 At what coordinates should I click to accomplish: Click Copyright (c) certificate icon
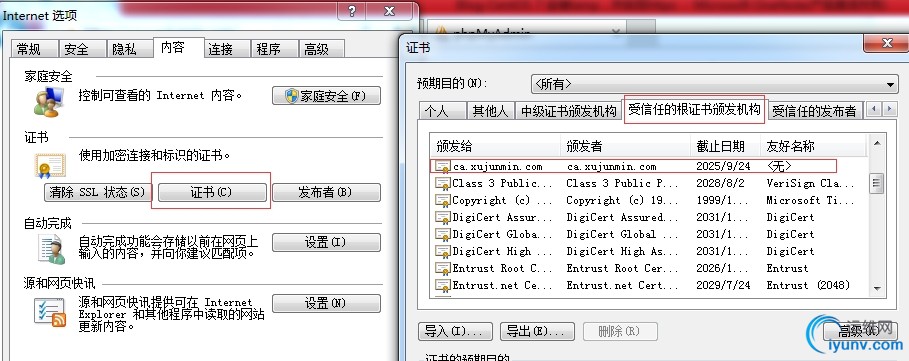[443, 200]
